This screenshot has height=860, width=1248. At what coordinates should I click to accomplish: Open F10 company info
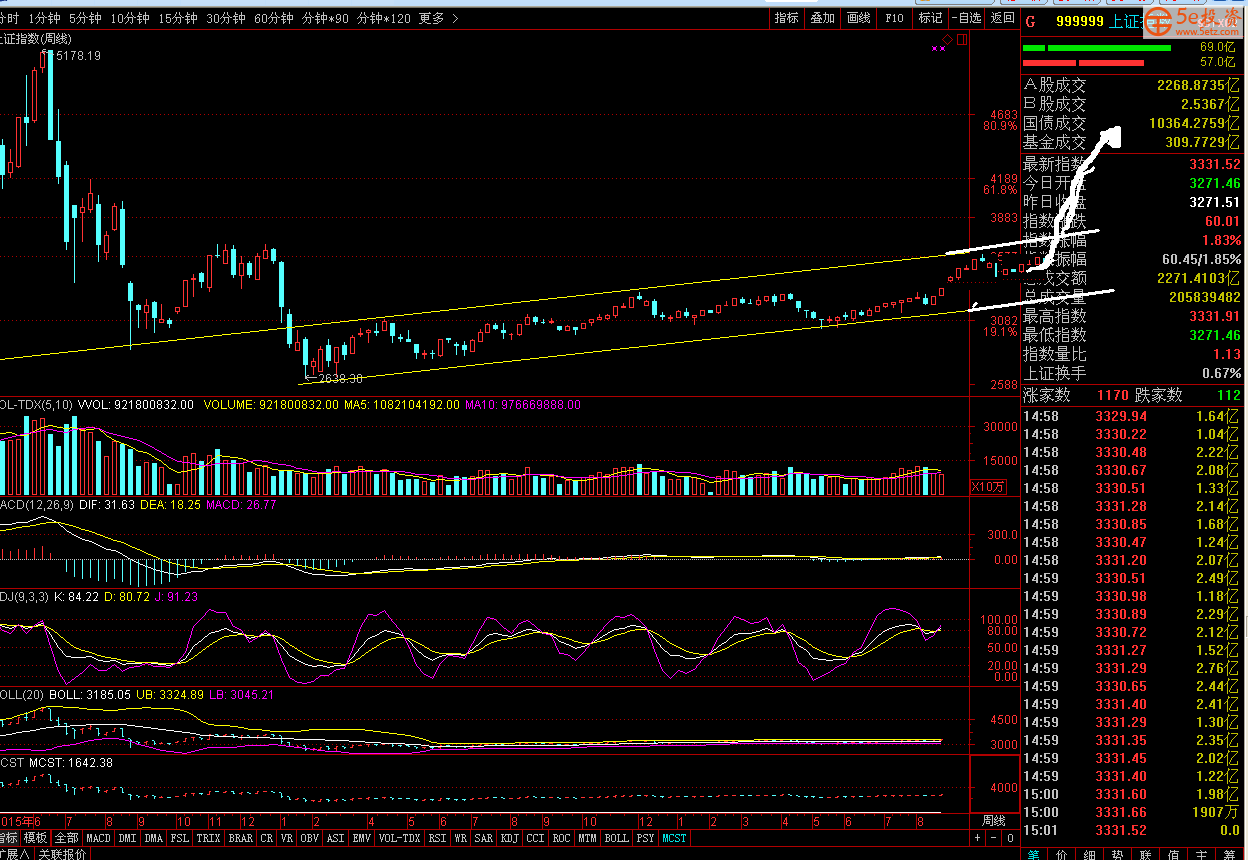[x=894, y=18]
